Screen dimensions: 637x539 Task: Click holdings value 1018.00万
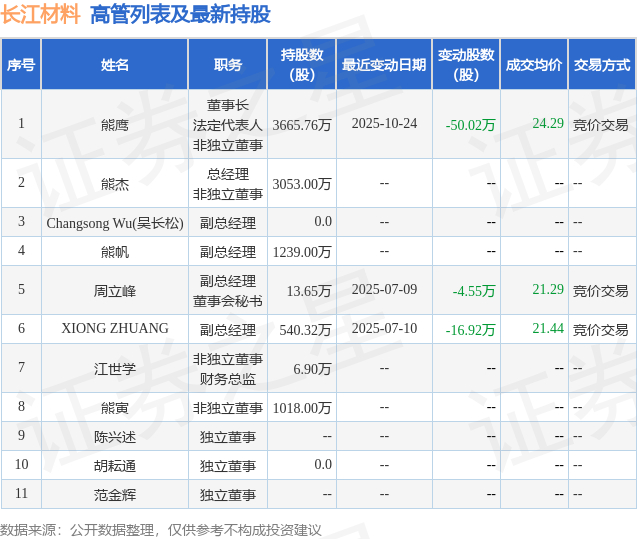tap(302, 407)
